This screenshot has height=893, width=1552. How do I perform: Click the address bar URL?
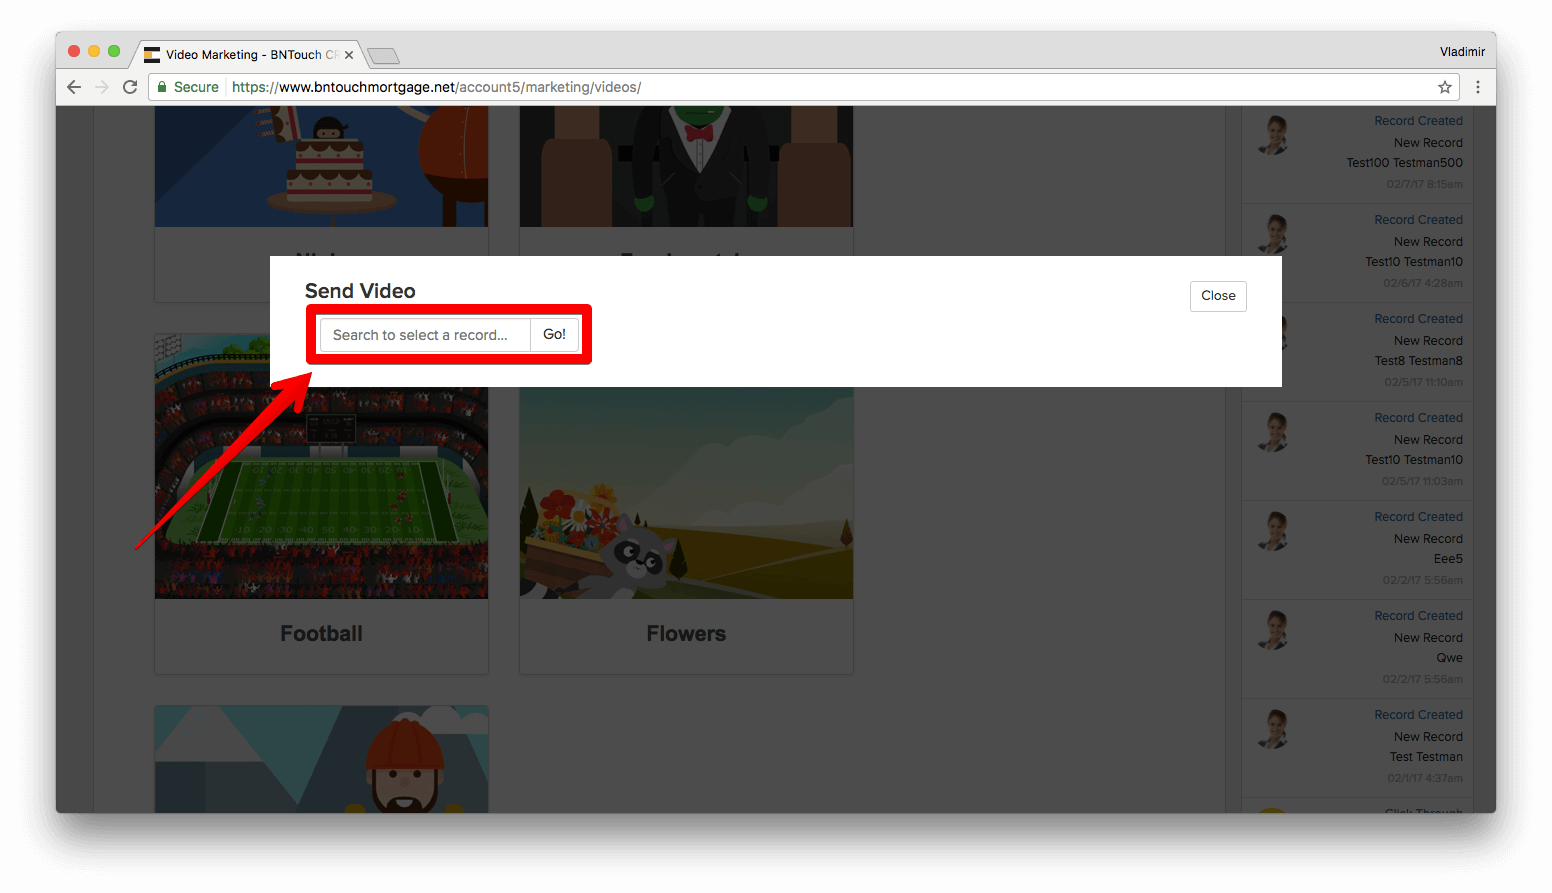(436, 87)
